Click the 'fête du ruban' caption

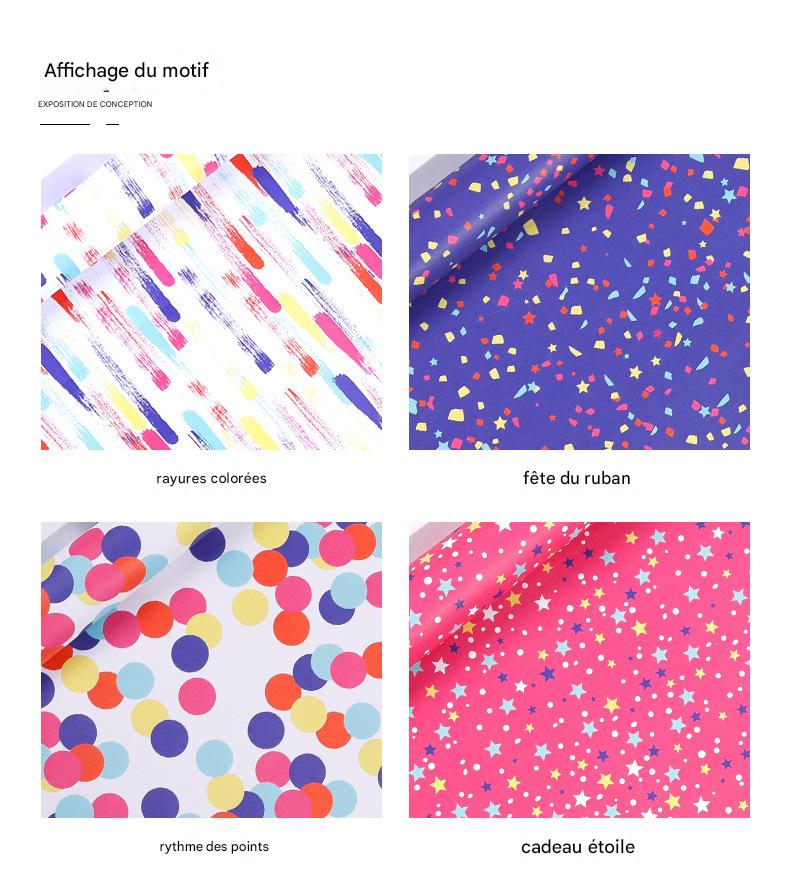577,478
